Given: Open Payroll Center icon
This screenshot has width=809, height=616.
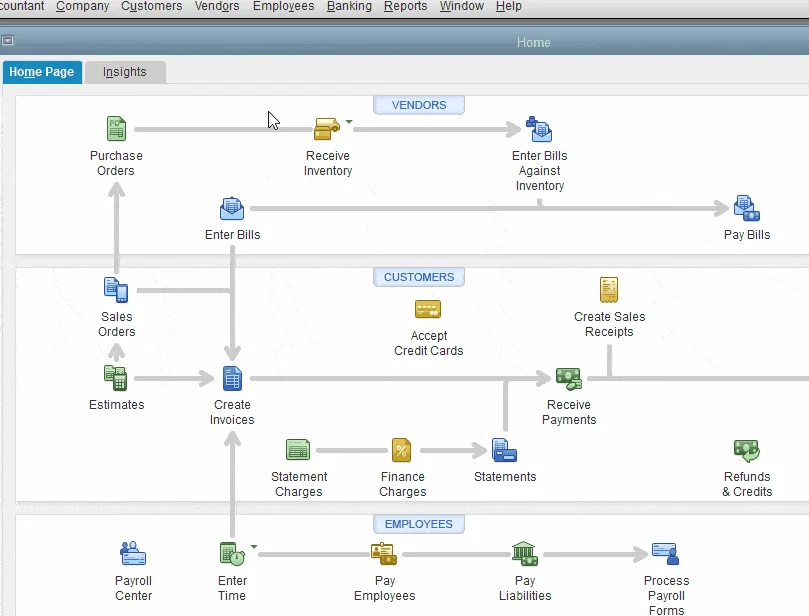Looking at the screenshot, I should 133,554.
